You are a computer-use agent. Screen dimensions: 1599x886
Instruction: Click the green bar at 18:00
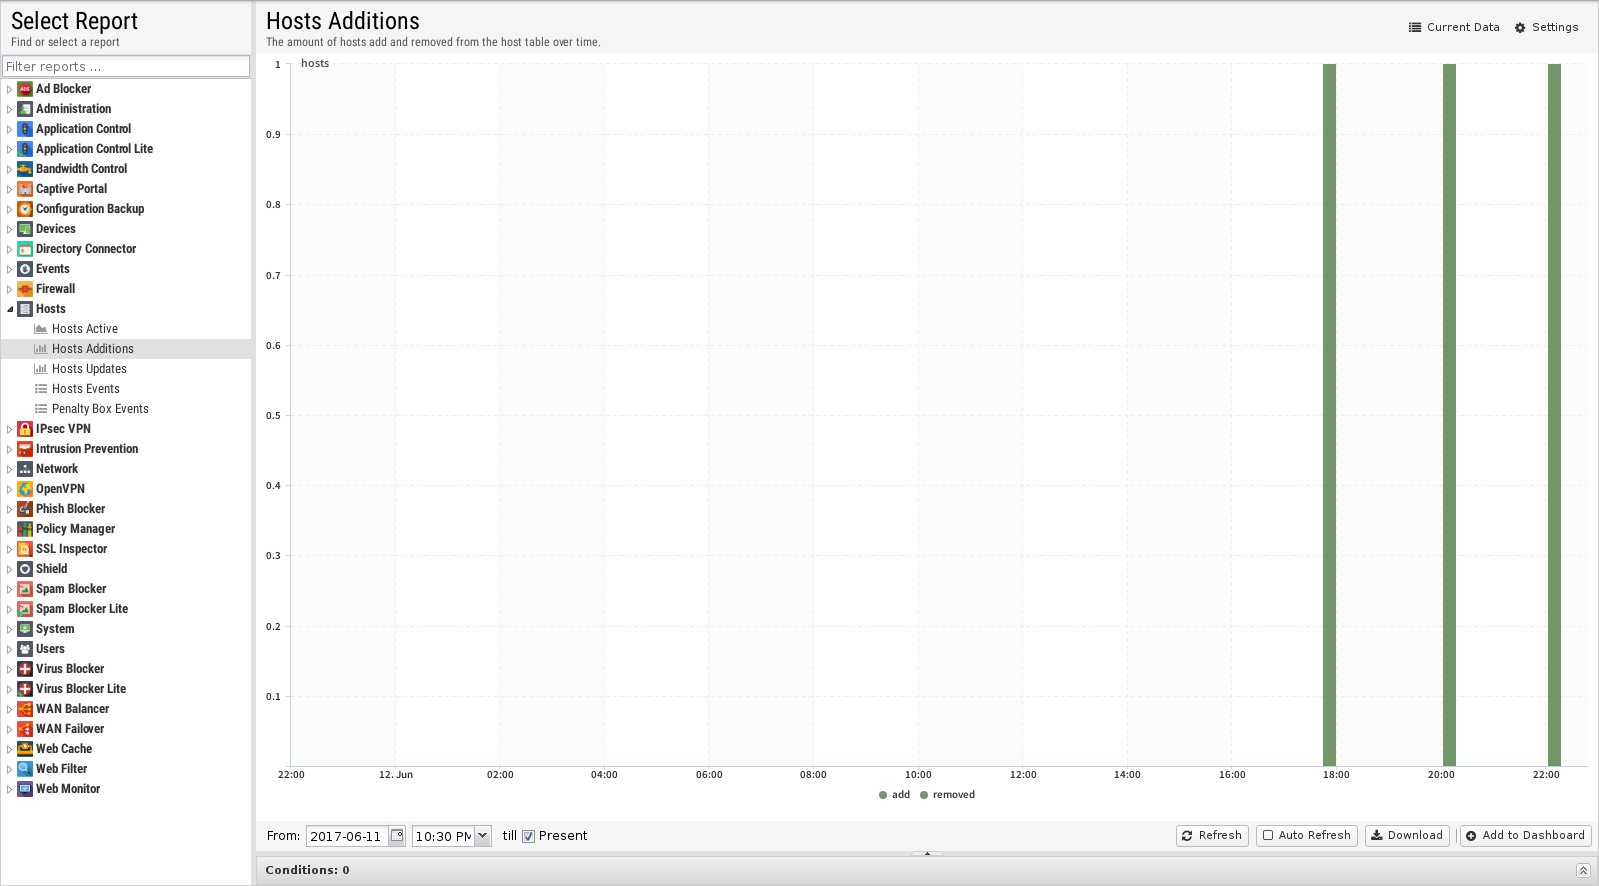(1329, 415)
